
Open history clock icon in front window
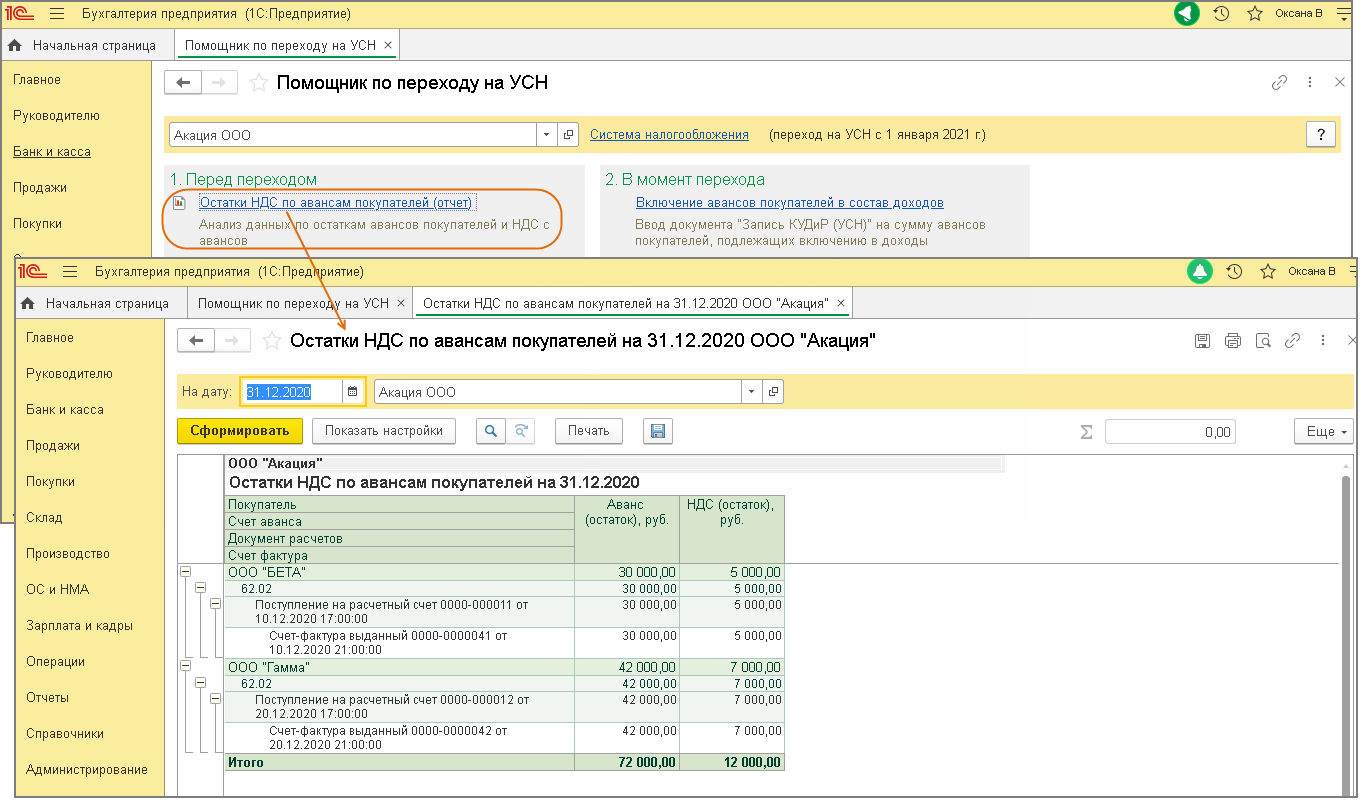(x=1235, y=271)
